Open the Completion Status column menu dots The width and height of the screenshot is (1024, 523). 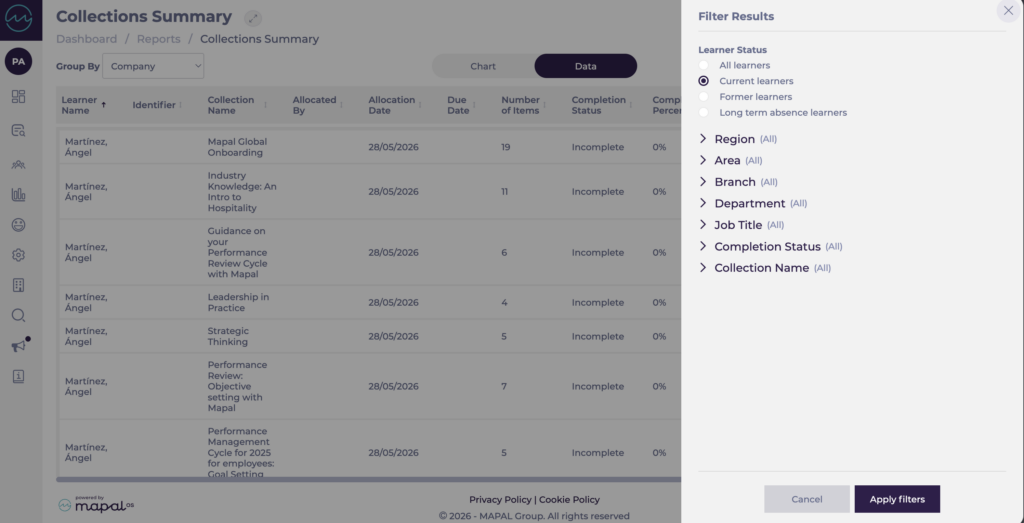(631, 105)
